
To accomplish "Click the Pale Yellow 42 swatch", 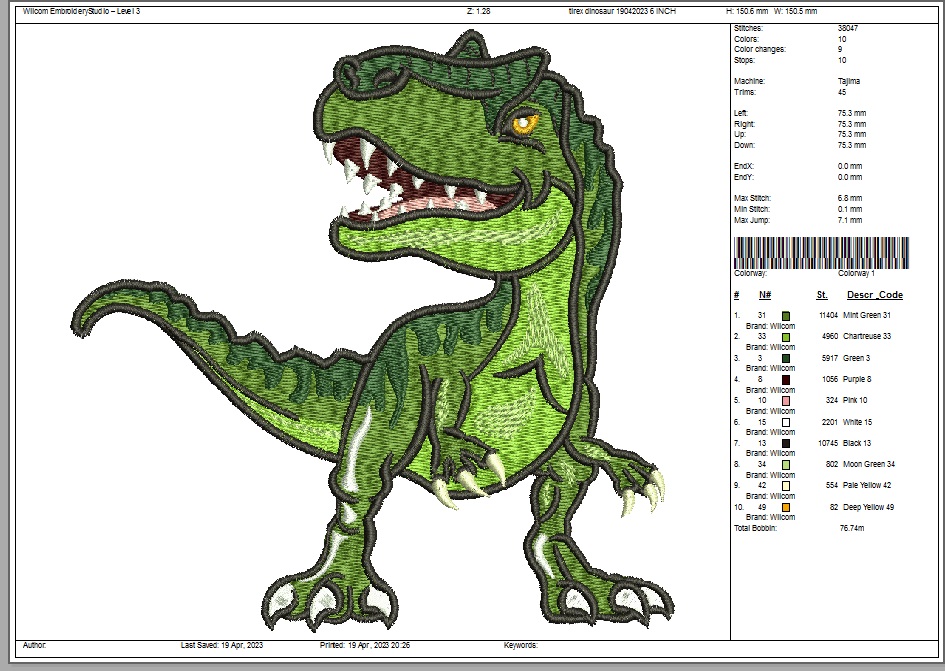I will pos(786,486).
